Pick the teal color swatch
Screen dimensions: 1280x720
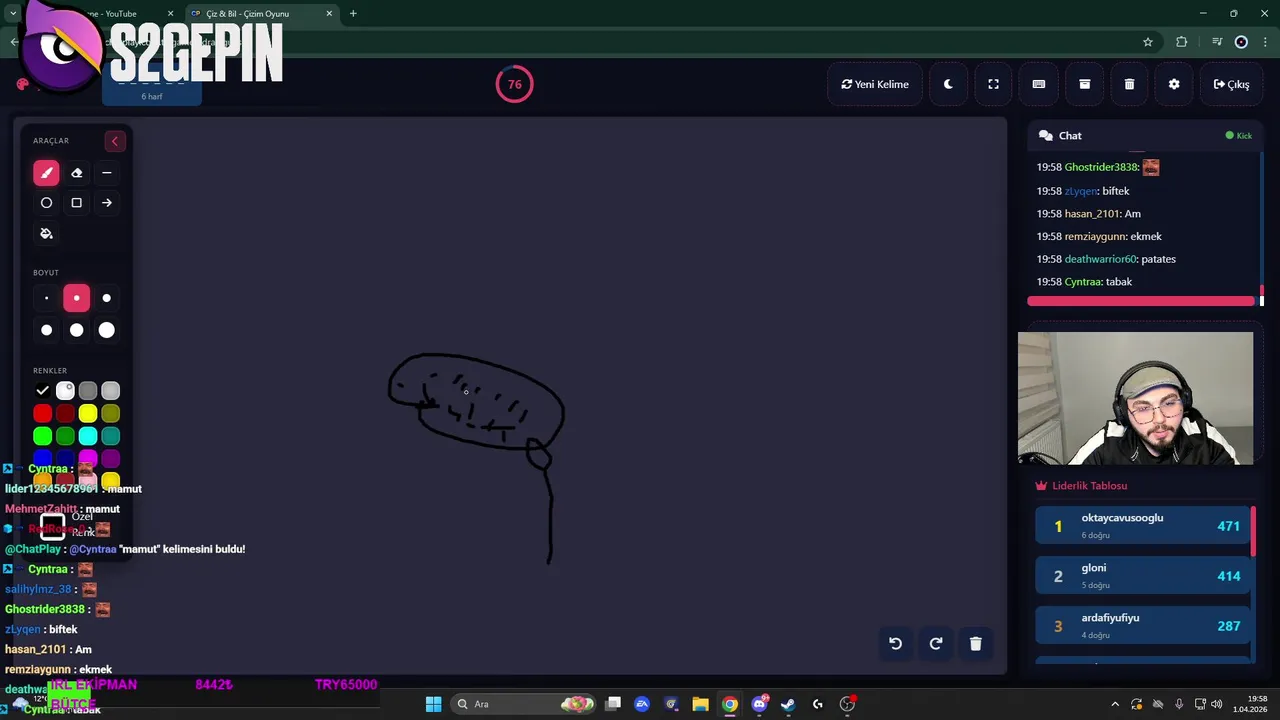click(111, 436)
